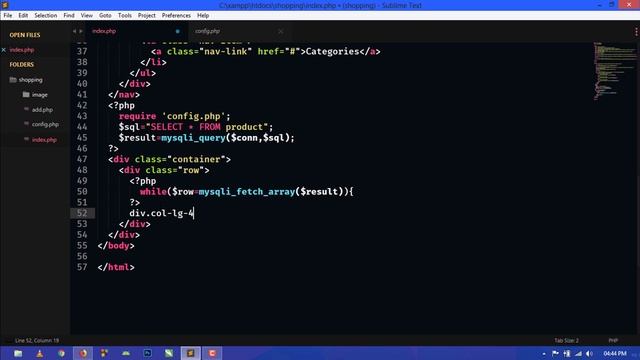Open Photoshop from the taskbar
The height and width of the screenshot is (360, 640).
point(147,353)
